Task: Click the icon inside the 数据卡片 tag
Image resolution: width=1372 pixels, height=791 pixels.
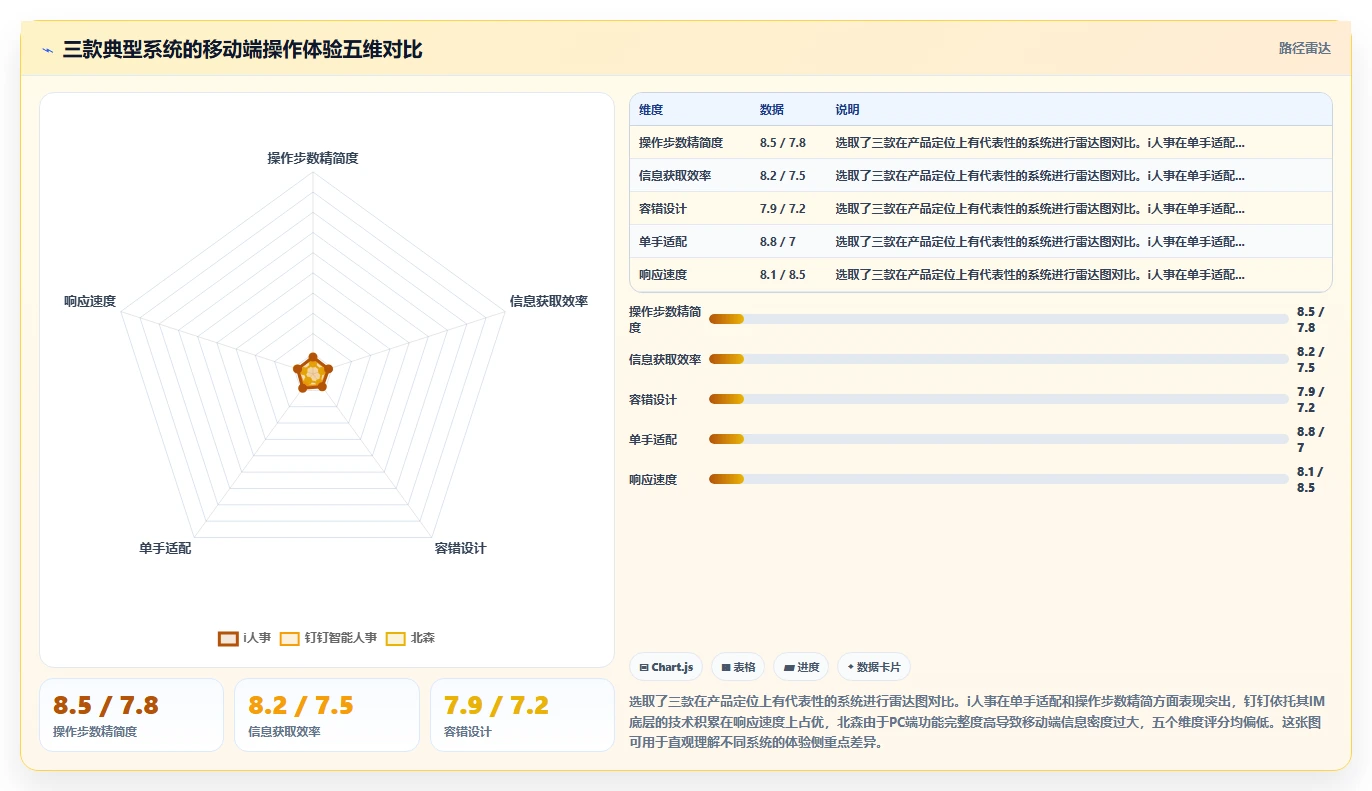Action: click(x=851, y=667)
